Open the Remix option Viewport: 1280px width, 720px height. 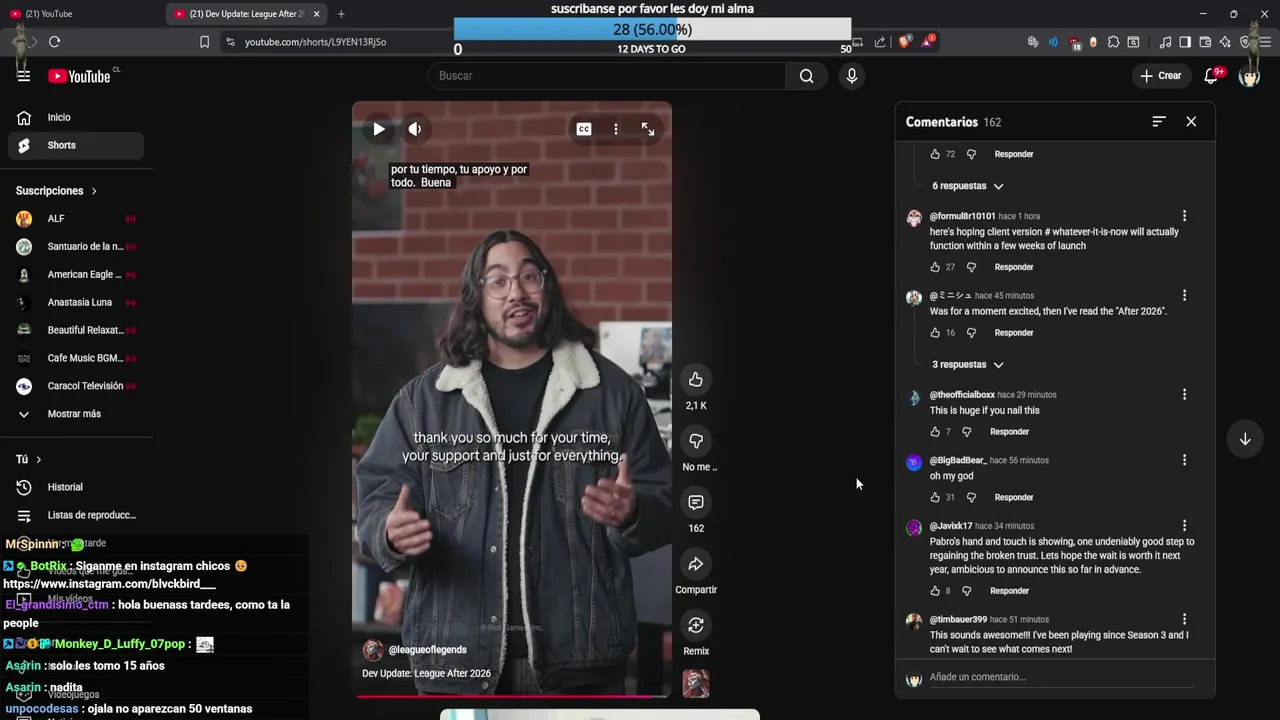pos(696,625)
